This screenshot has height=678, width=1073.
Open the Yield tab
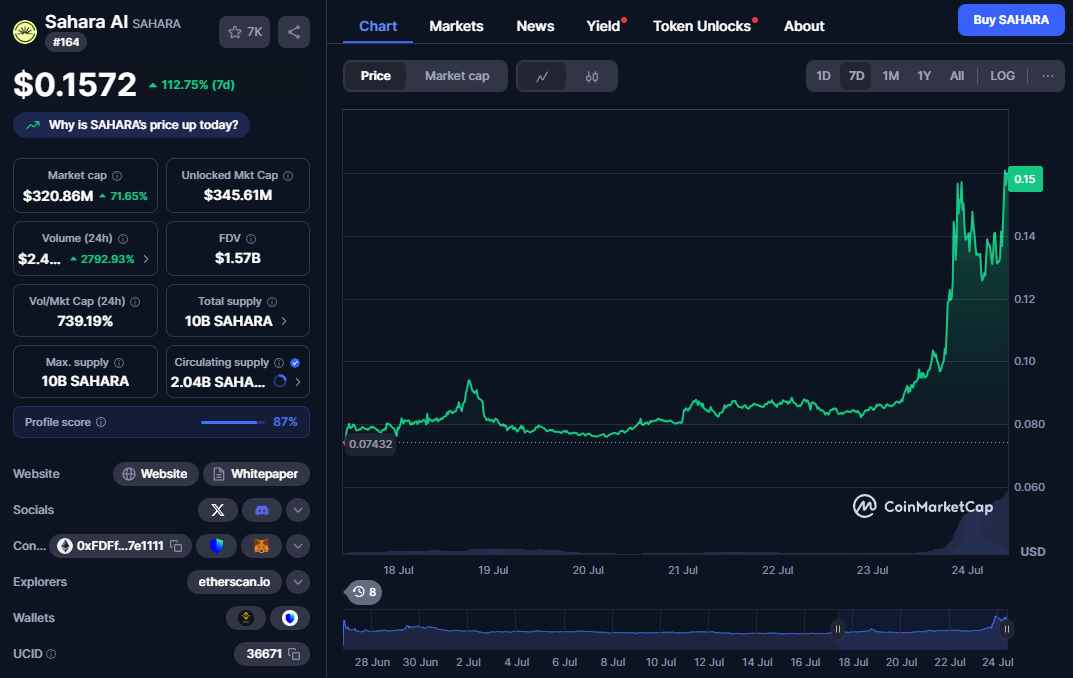604,26
